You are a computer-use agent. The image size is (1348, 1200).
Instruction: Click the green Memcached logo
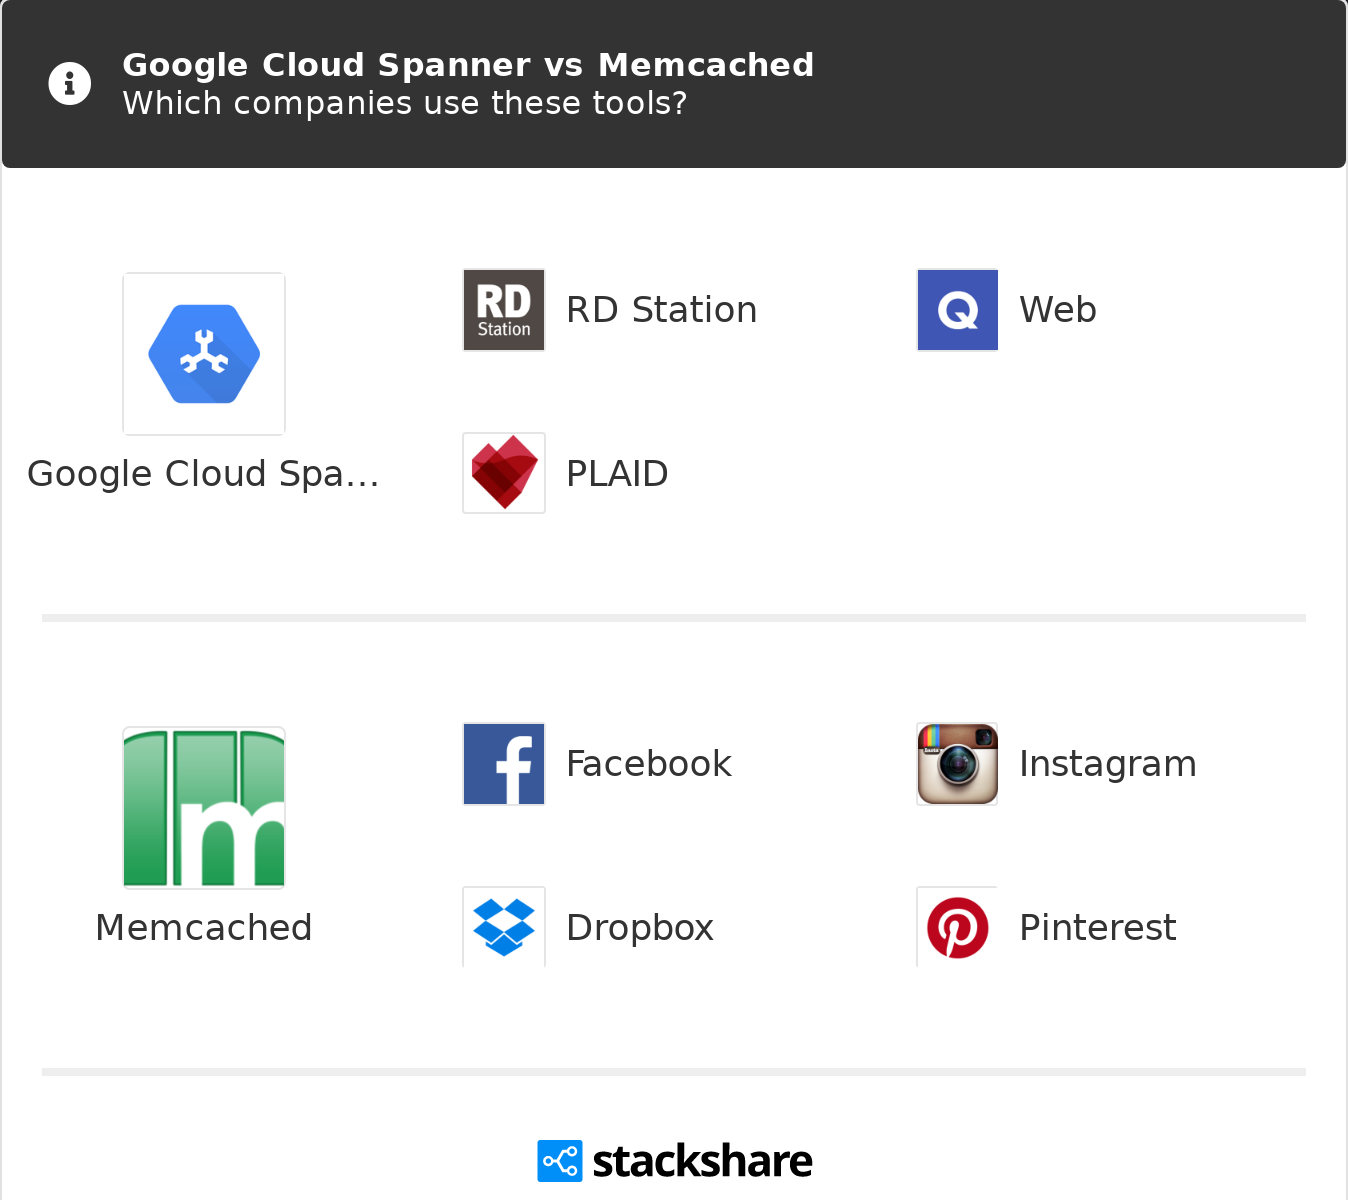204,807
